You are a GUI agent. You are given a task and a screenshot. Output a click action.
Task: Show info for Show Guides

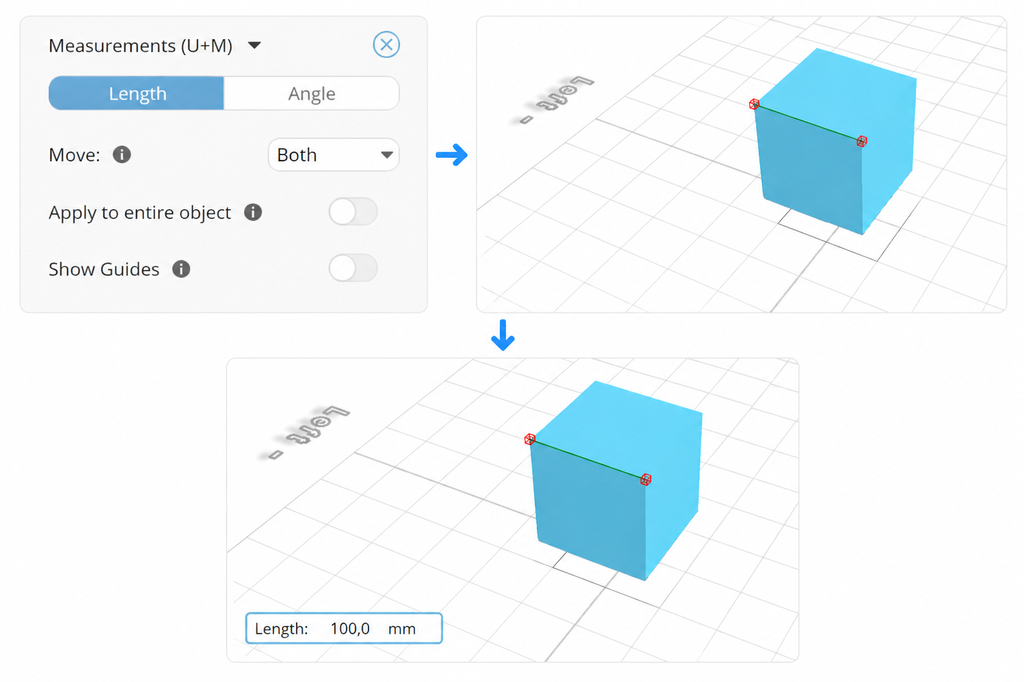pyautogui.click(x=181, y=268)
